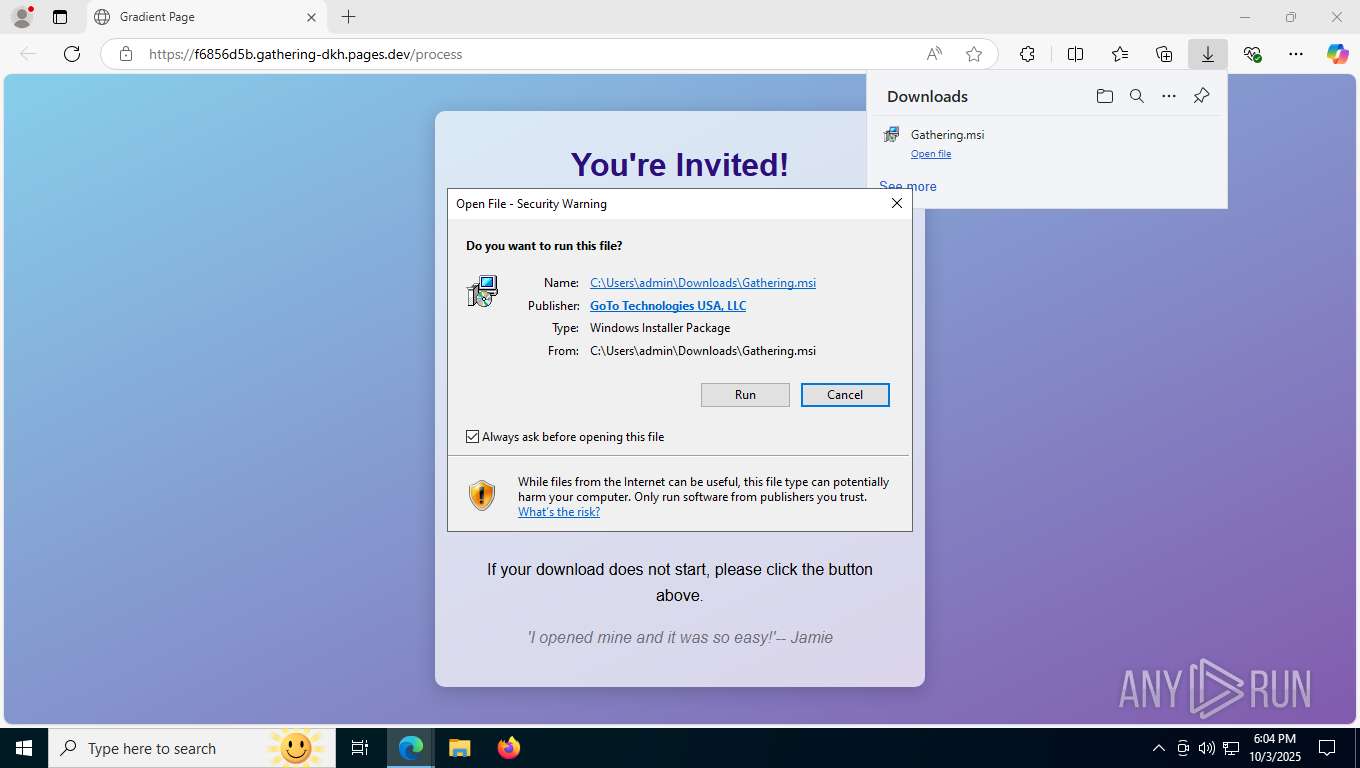This screenshot has height=768, width=1360.
Task: Pin the Downloads panel
Action: (x=1201, y=96)
